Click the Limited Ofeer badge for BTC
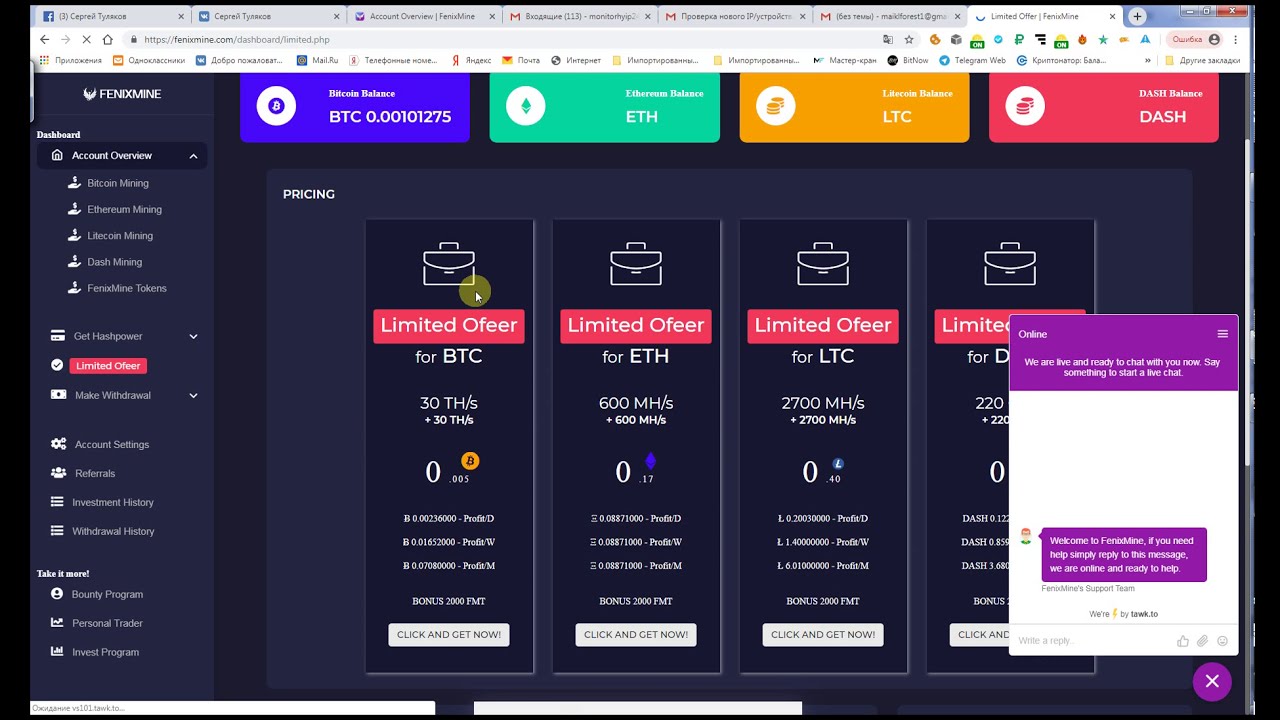The width and height of the screenshot is (1280, 720). click(449, 325)
